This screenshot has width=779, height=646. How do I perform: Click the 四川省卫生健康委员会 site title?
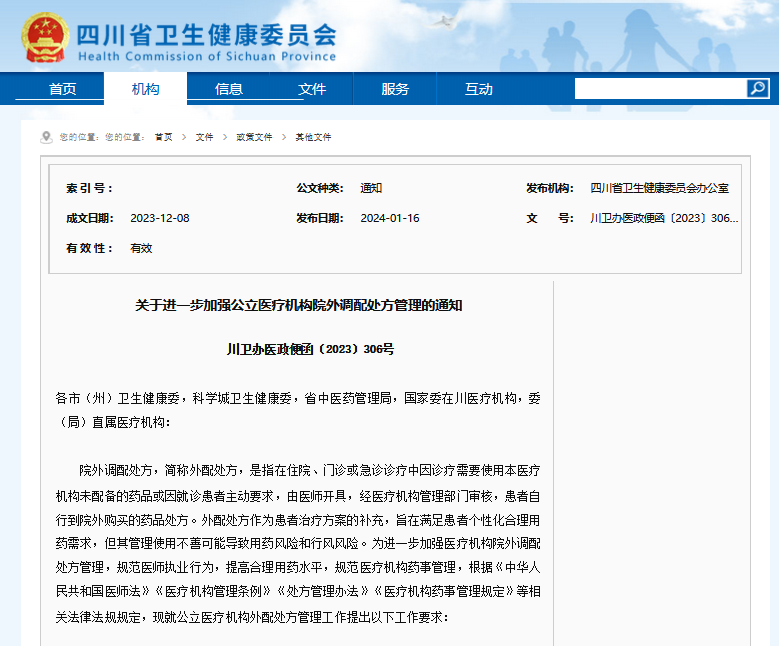[207, 35]
